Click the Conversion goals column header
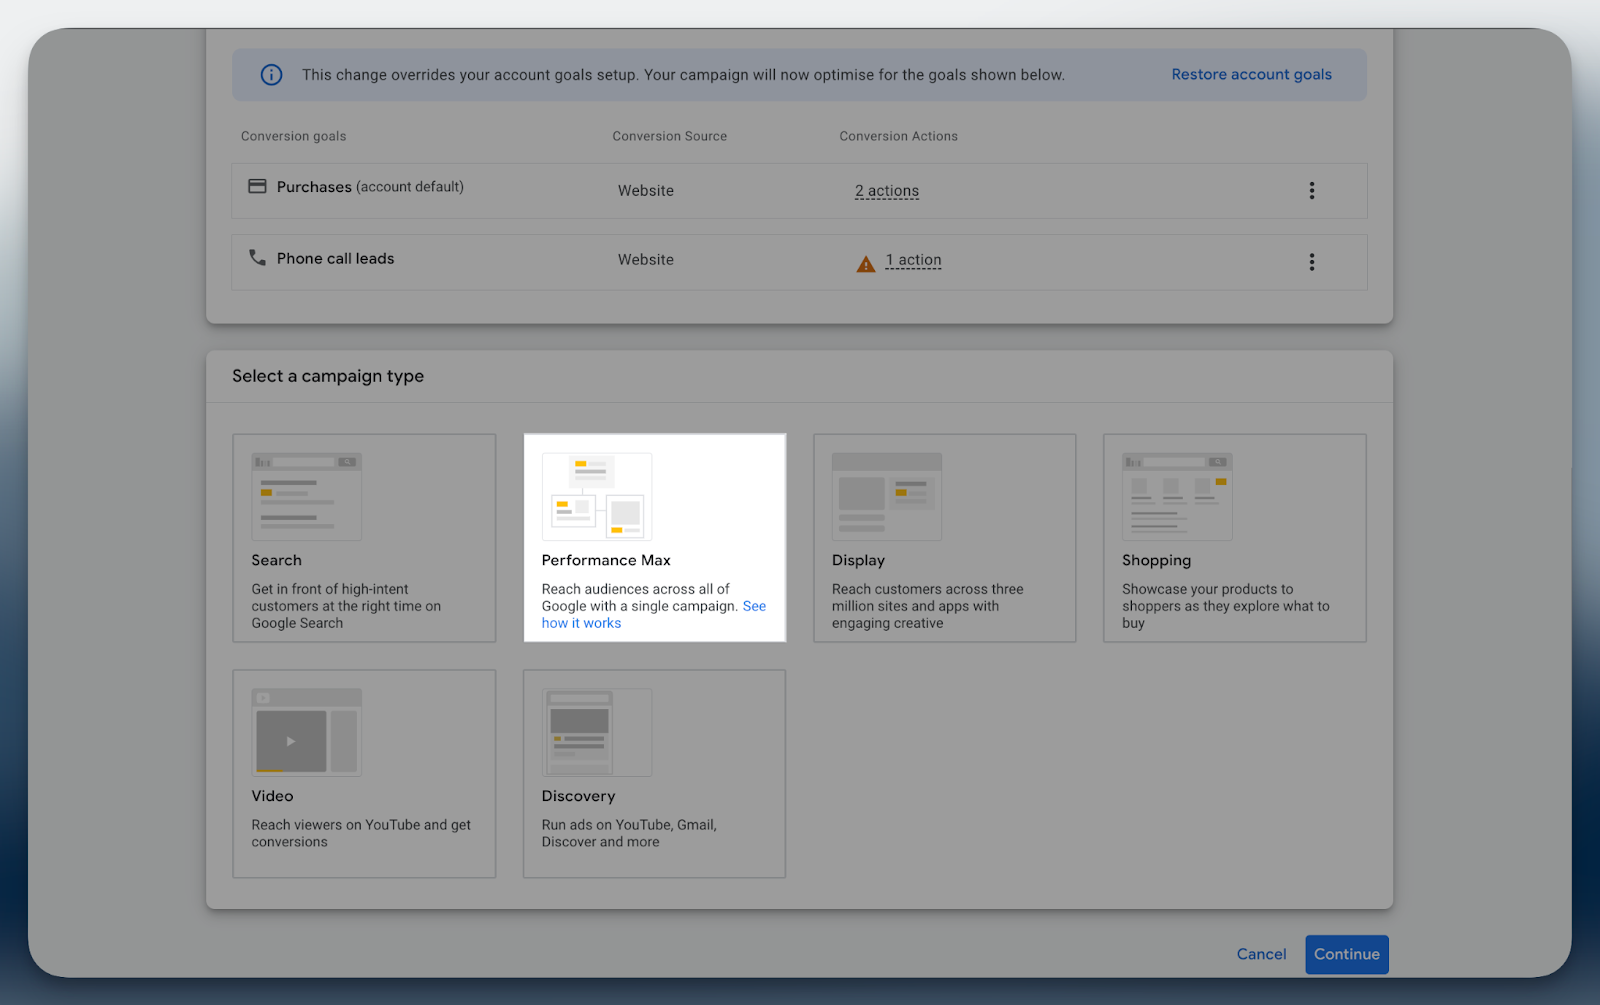Screen dimensions: 1600x1005 (x=294, y=136)
